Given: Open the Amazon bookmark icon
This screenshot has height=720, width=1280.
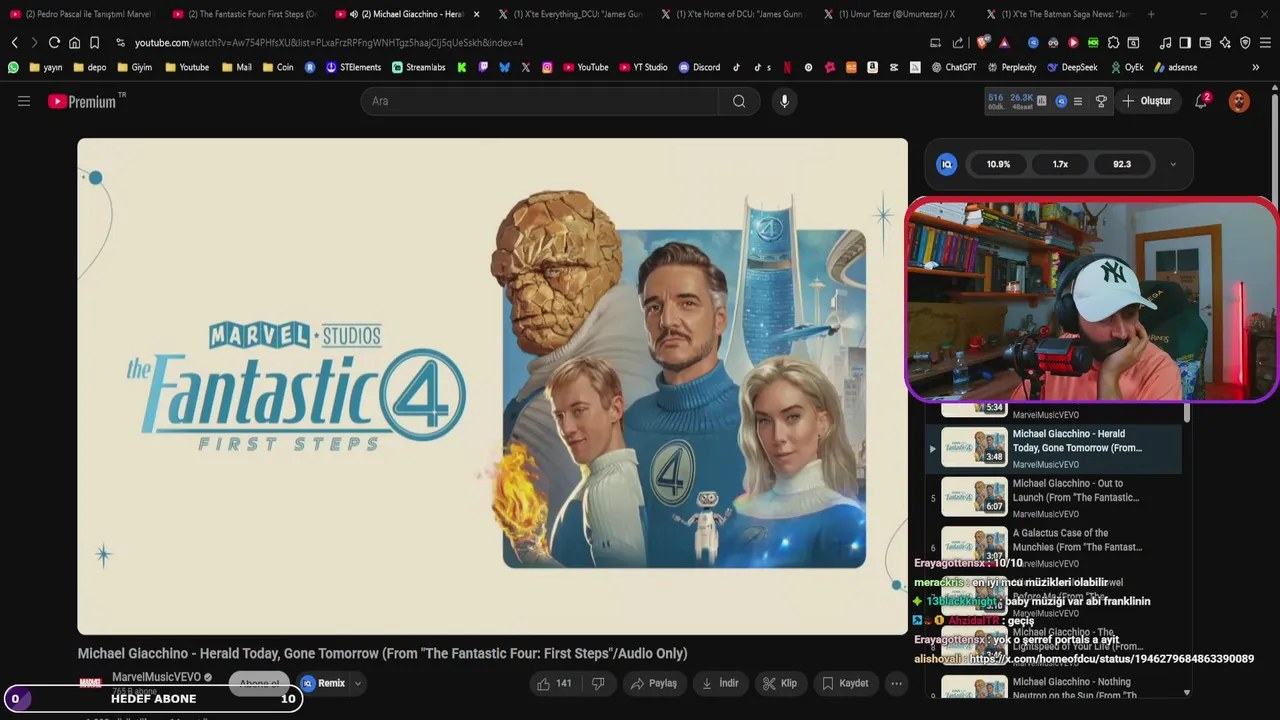Looking at the screenshot, I should [x=872, y=67].
